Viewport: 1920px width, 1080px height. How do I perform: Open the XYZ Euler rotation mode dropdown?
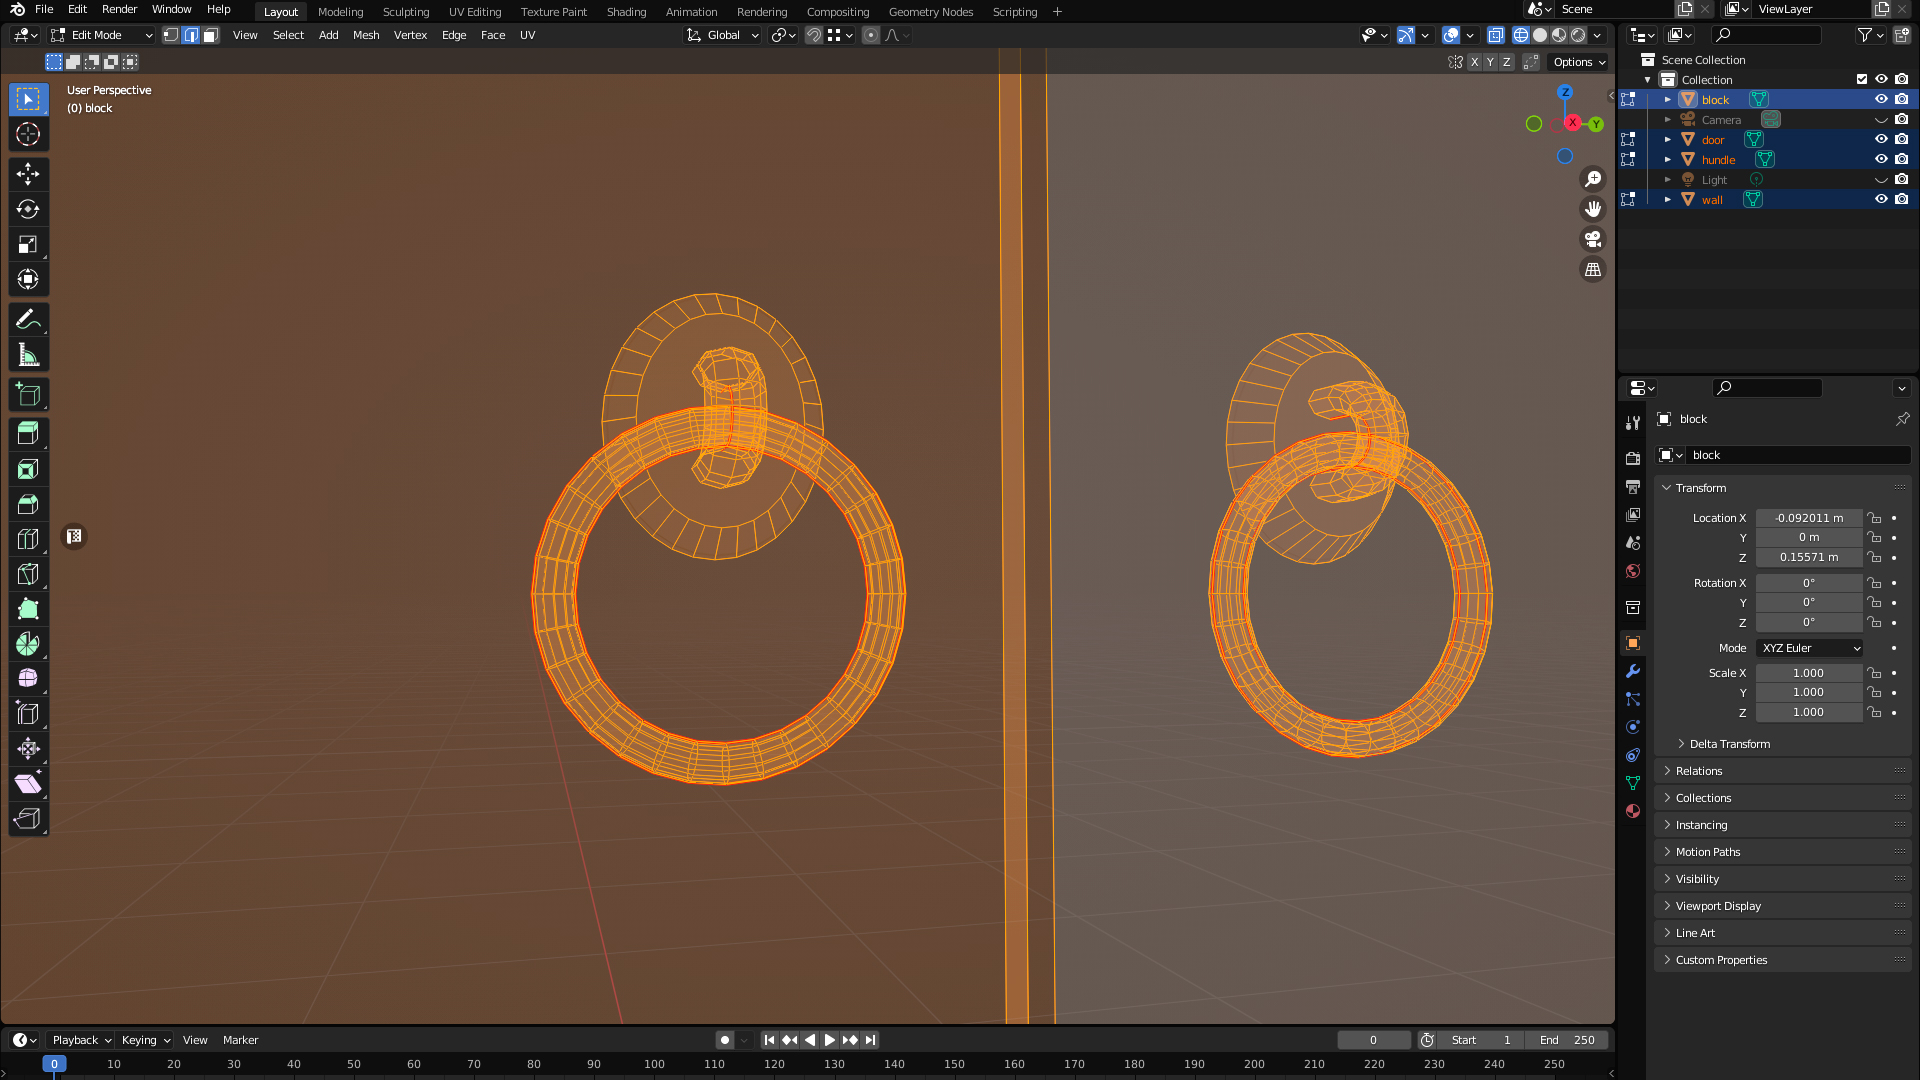(1810, 648)
